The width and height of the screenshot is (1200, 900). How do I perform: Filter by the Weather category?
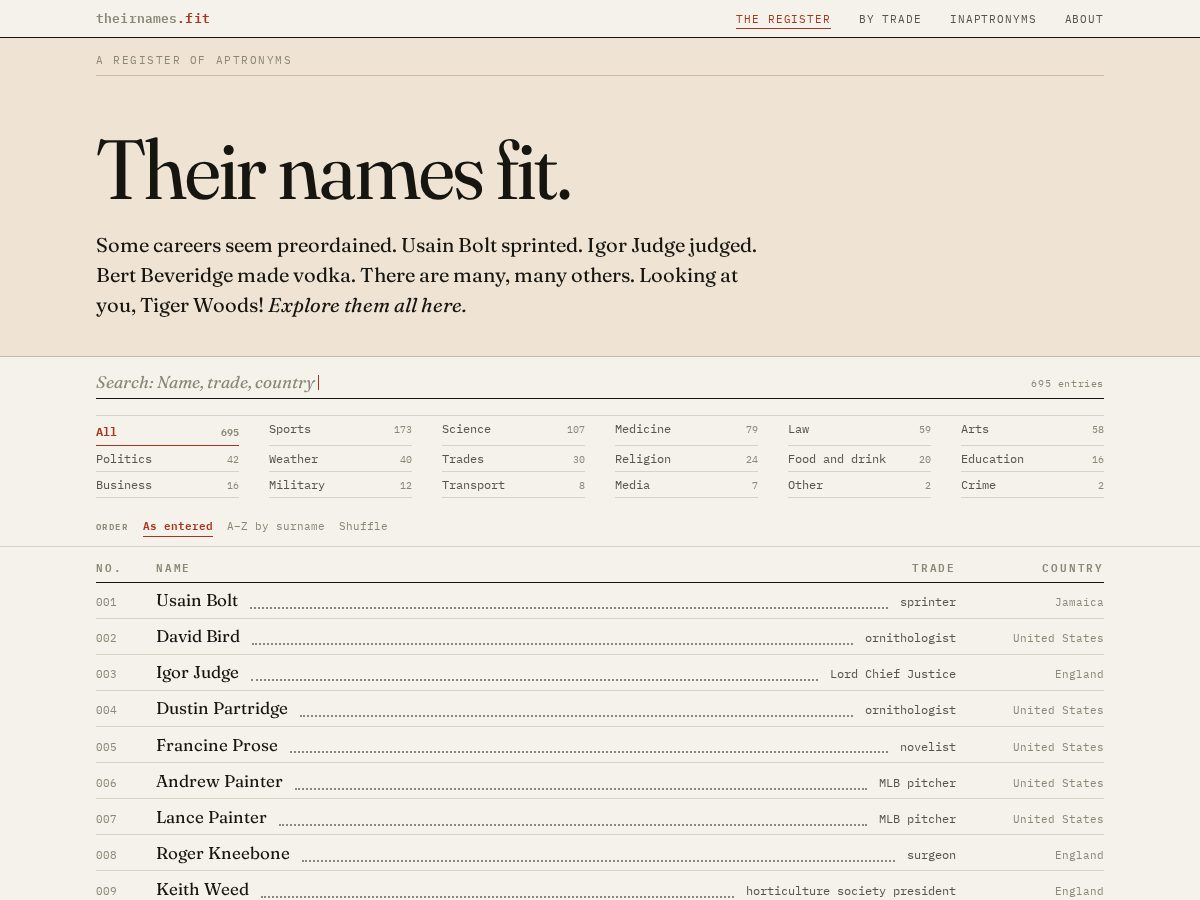click(x=340, y=459)
